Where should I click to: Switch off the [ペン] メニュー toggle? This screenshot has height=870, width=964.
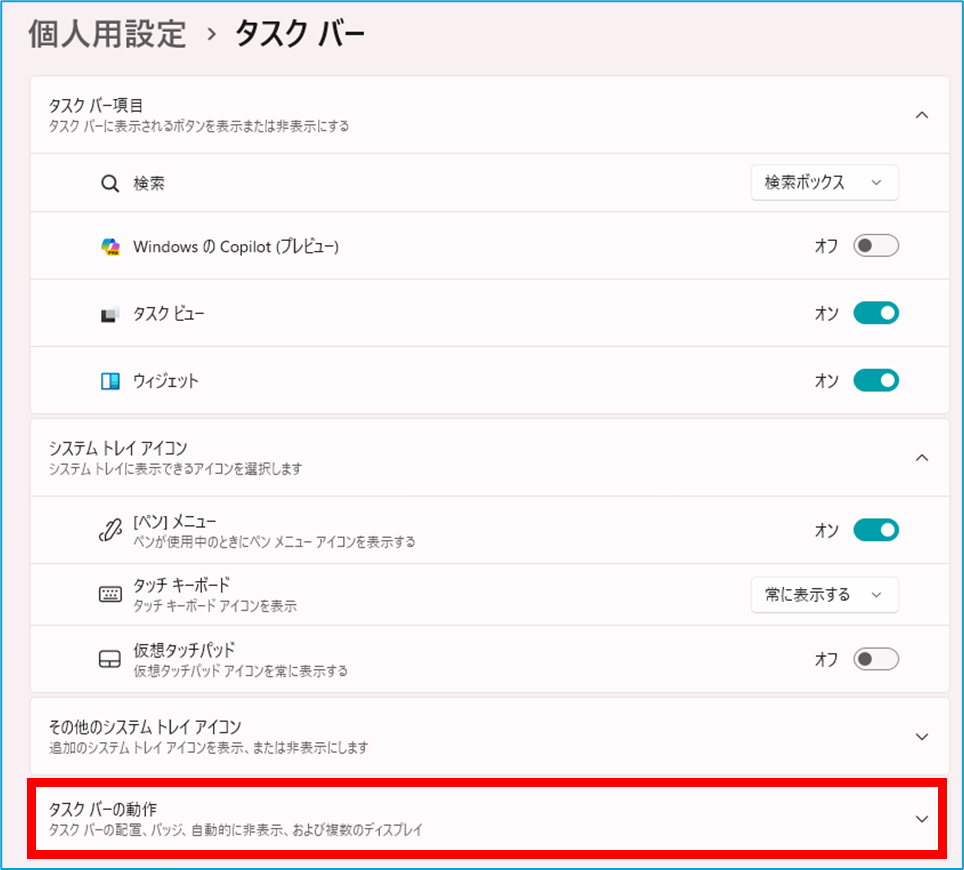tap(875, 530)
